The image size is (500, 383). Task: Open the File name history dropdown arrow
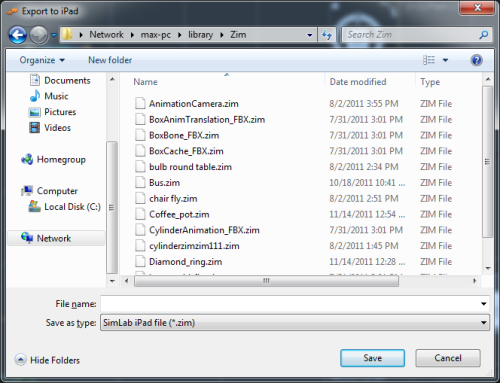point(484,304)
